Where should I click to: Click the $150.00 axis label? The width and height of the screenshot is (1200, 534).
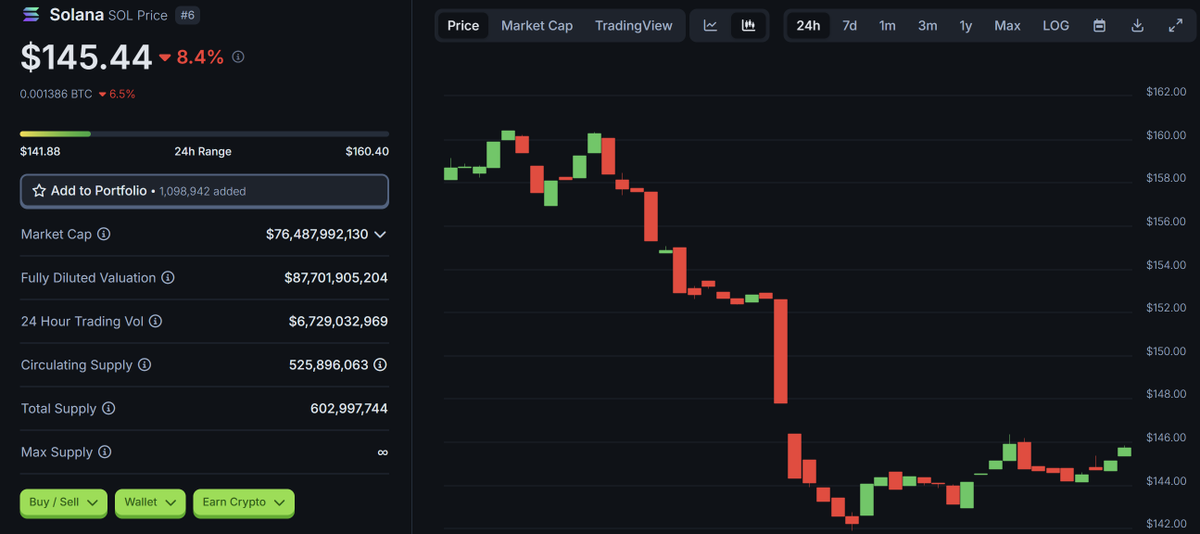[1166, 351]
